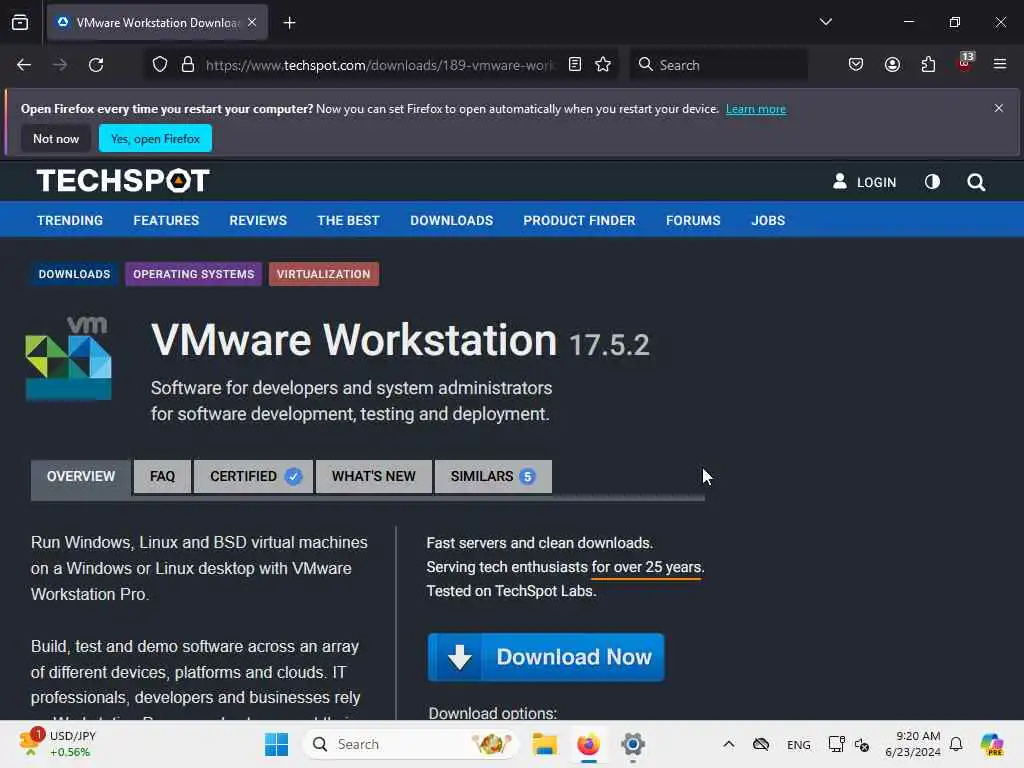
Task: Expand the list all tabs chevron
Action: [x=825, y=22]
